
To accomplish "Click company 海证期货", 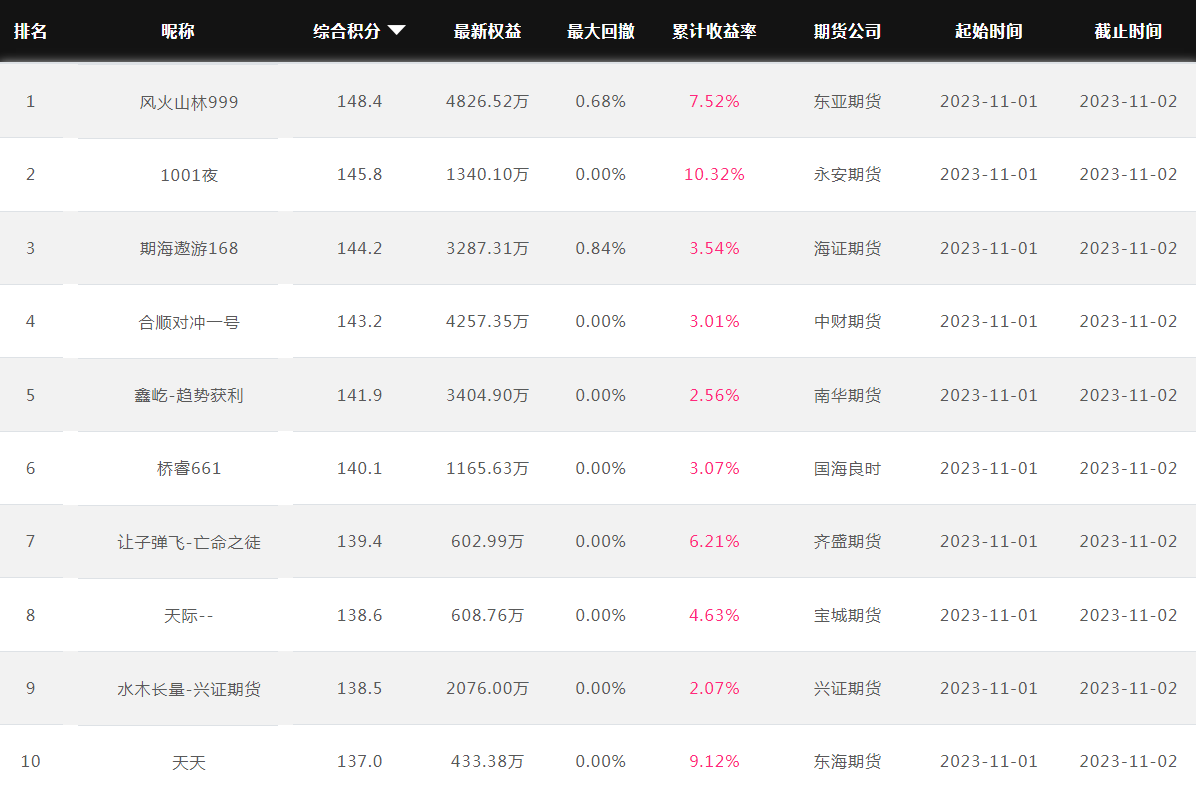I will click(x=847, y=249).
